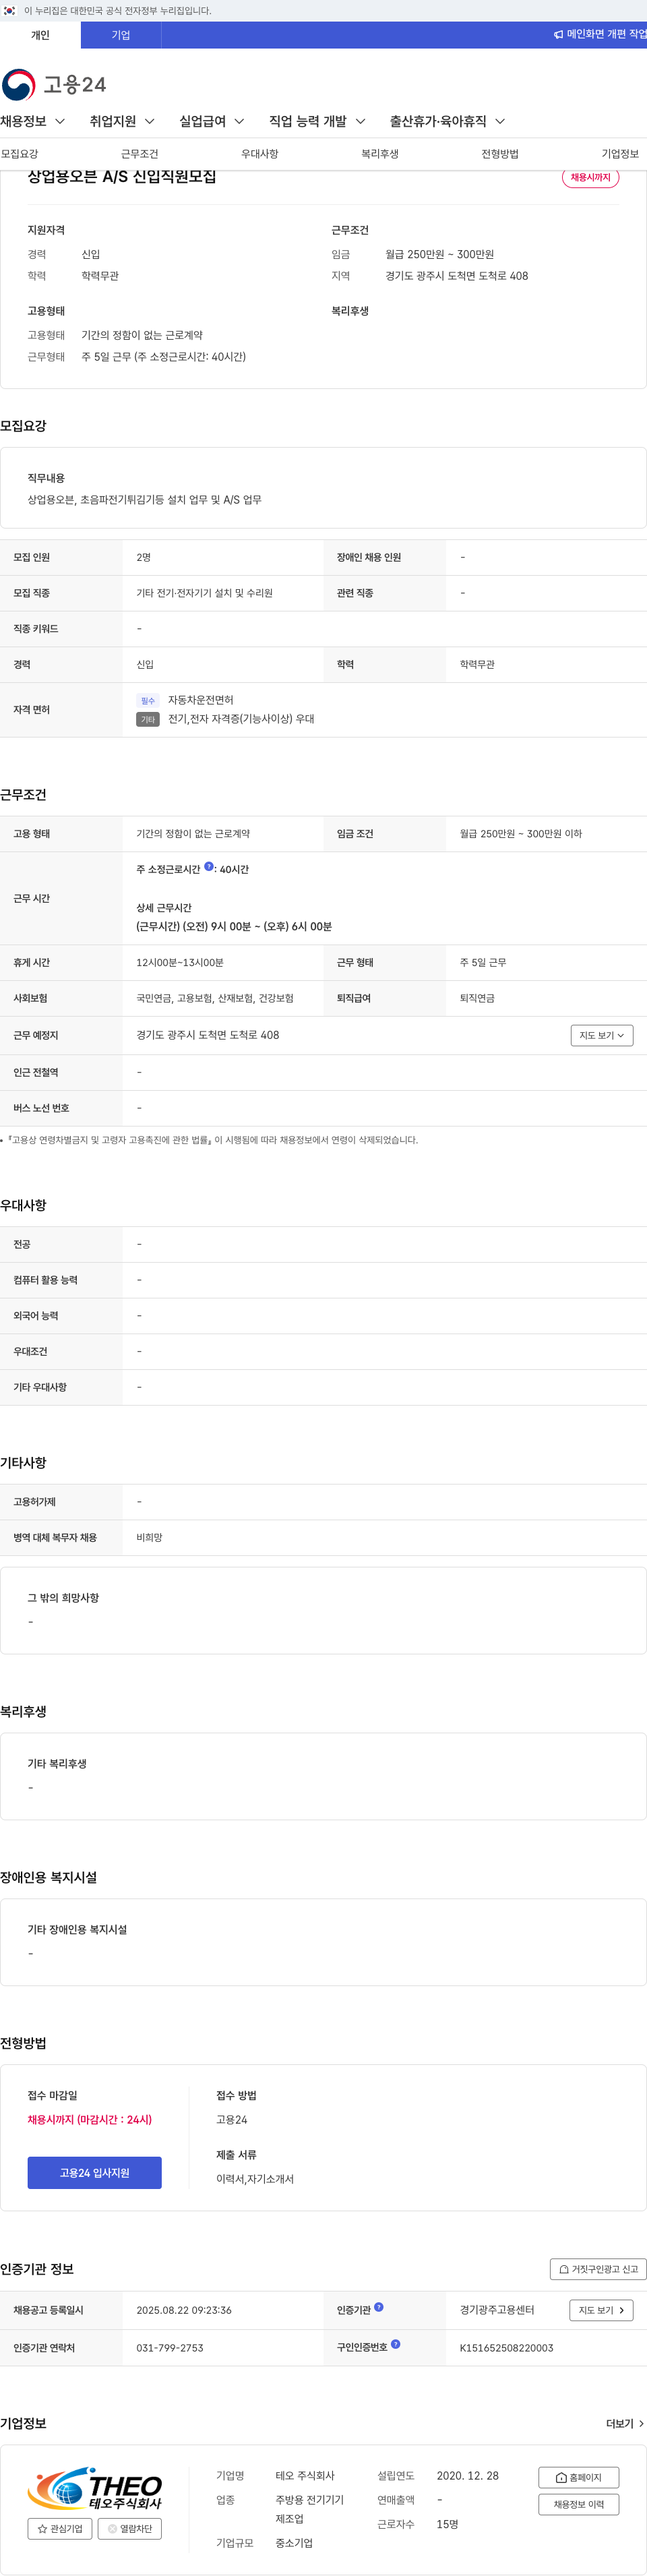Screen dimensions: 647x2576
Task: Click the megaphone announcement icon
Action: coord(558,35)
